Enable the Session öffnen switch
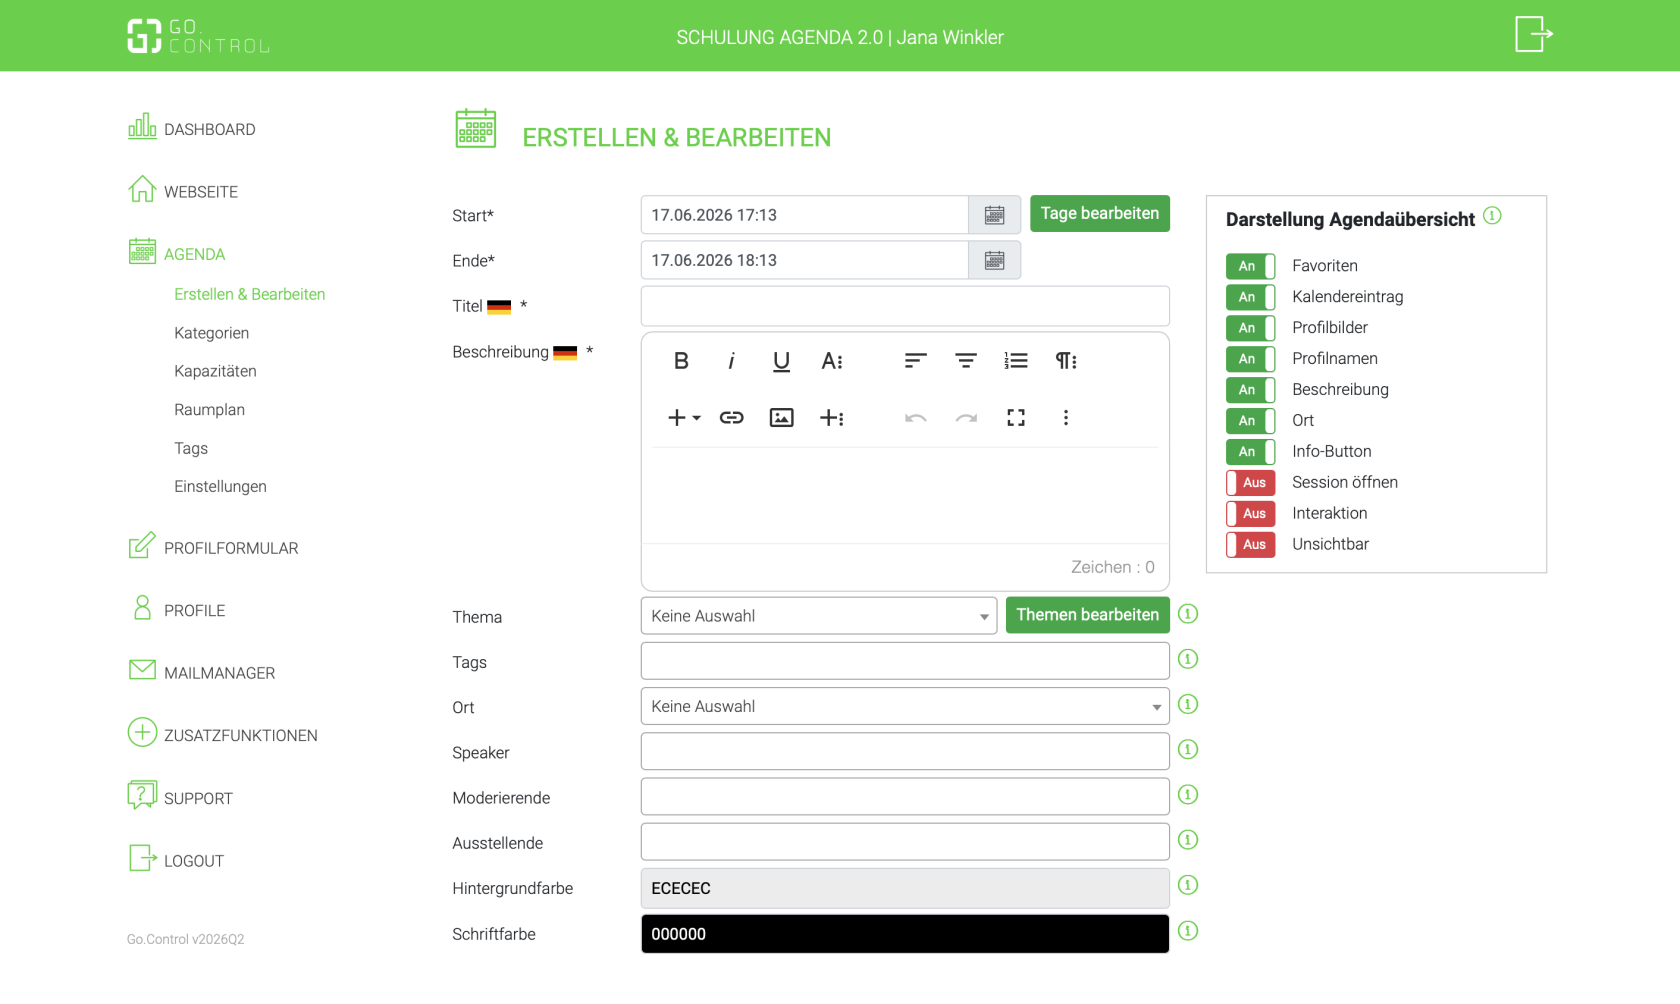The image size is (1680, 1004). pos(1250,483)
